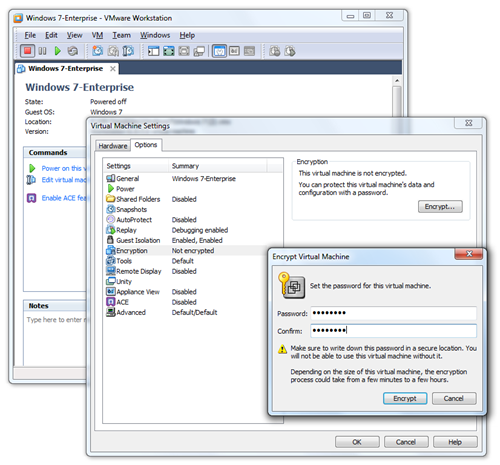
Task: Click the Password input field
Action: pos(393,313)
